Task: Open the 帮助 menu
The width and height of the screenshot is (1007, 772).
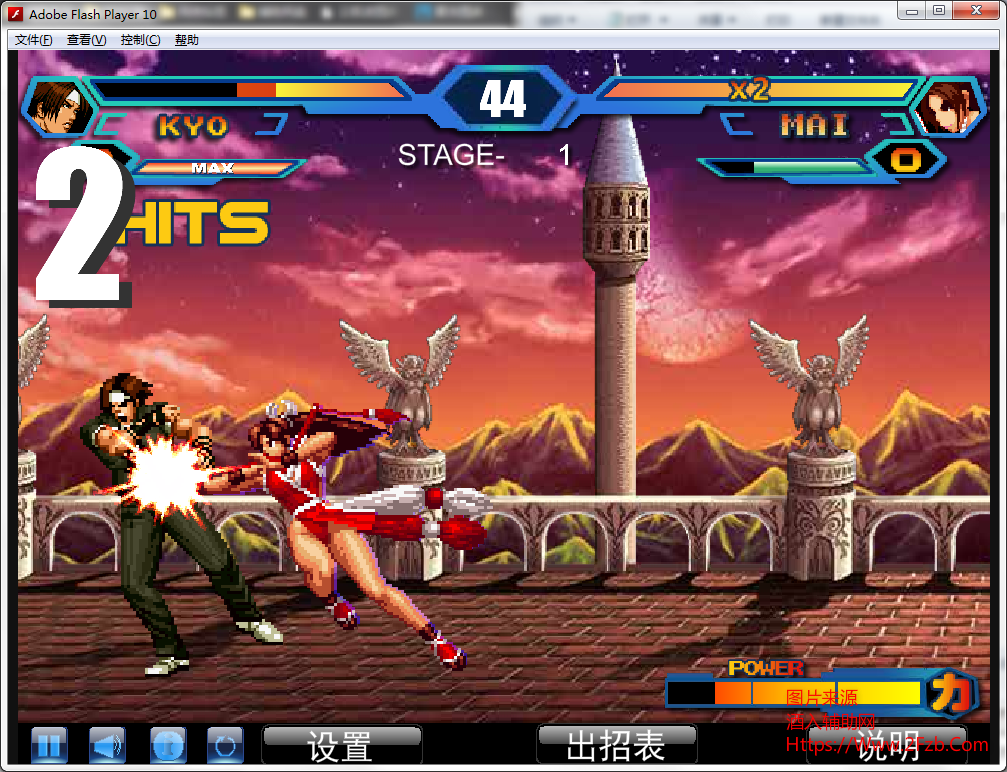Action: tap(186, 40)
